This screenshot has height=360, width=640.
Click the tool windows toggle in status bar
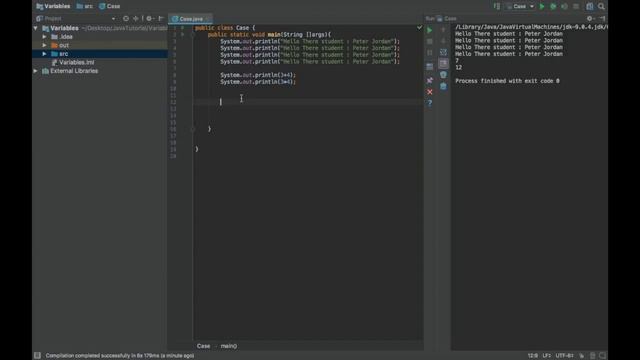pos(38,356)
